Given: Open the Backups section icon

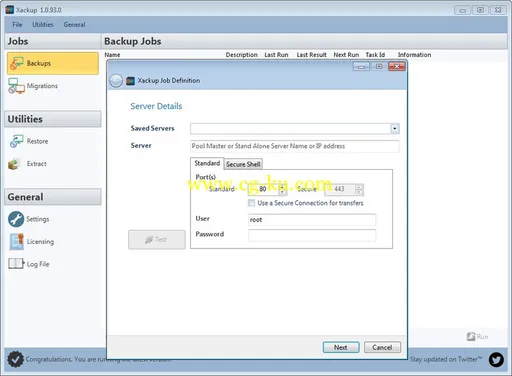Looking at the screenshot, I should pos(16,63).
